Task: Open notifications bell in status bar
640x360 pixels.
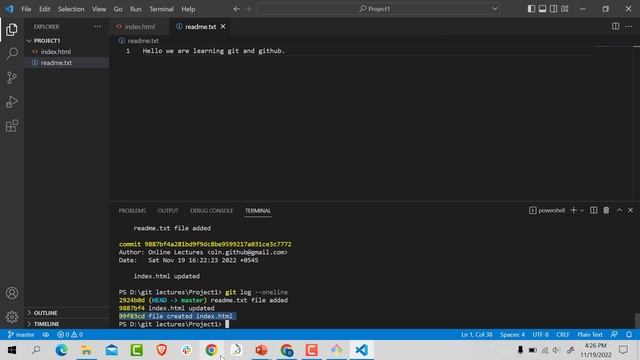Action: pyautogui.click(x=629, y=335)
